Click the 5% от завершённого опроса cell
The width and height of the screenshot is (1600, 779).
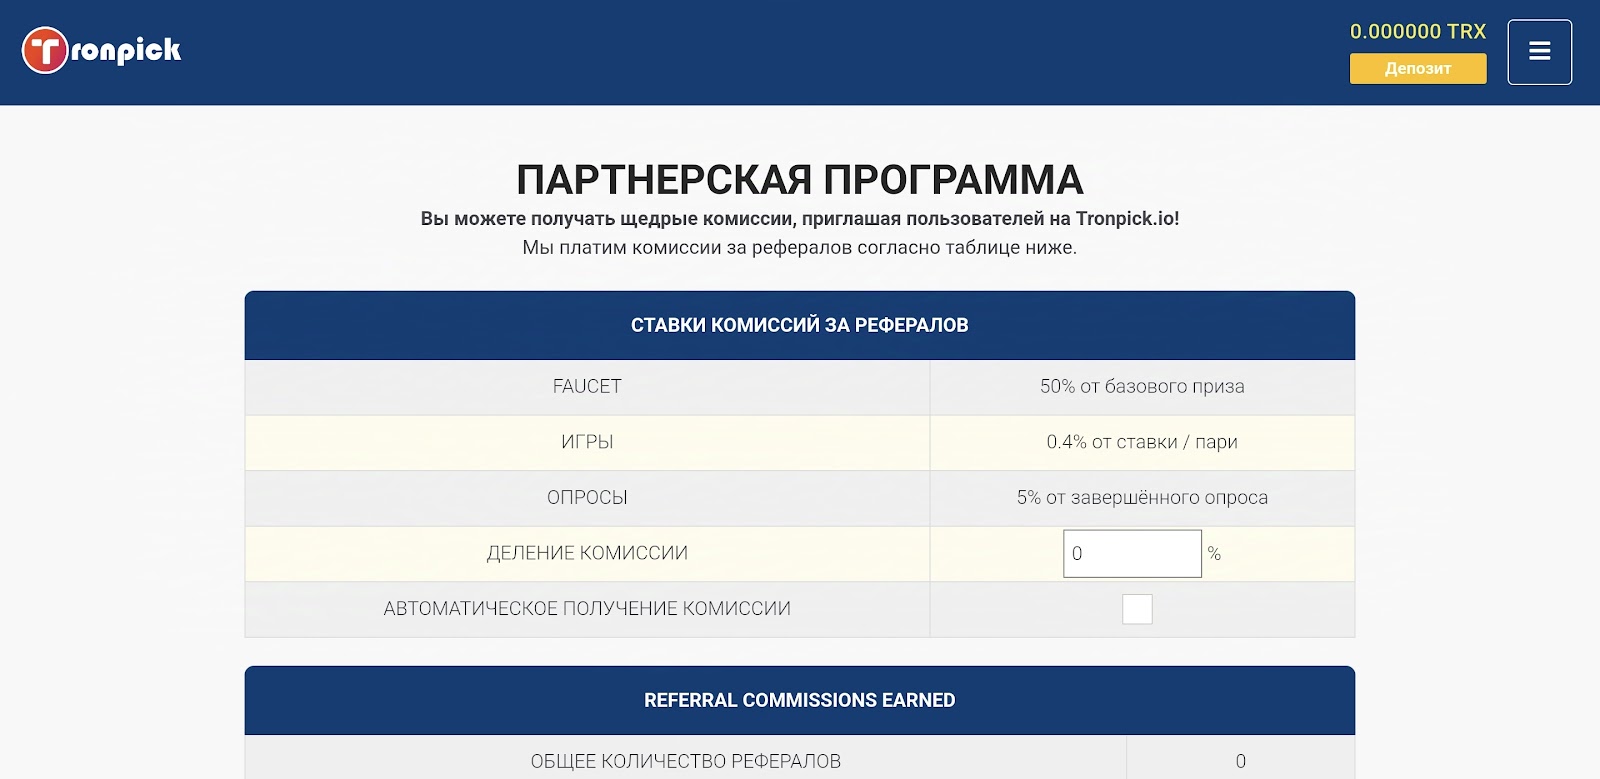tap(1142, 497)
